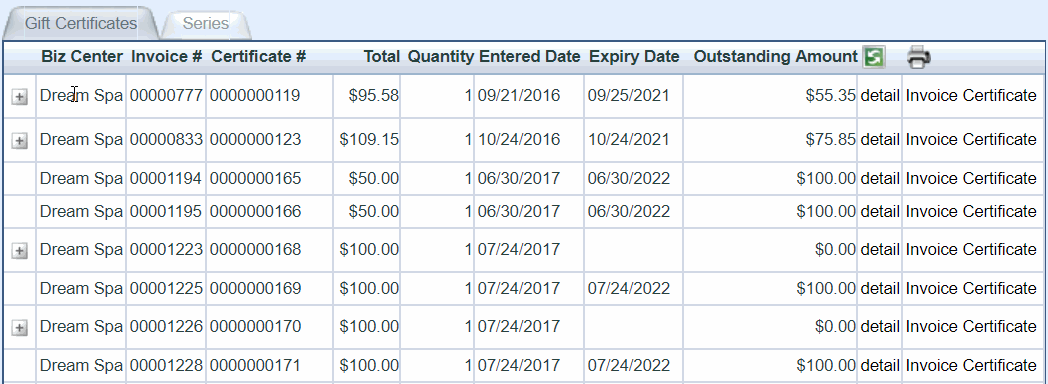Expand row for invoice 00000777
The width and height of the screenshot is (1048, 384).
coord(19,98)
